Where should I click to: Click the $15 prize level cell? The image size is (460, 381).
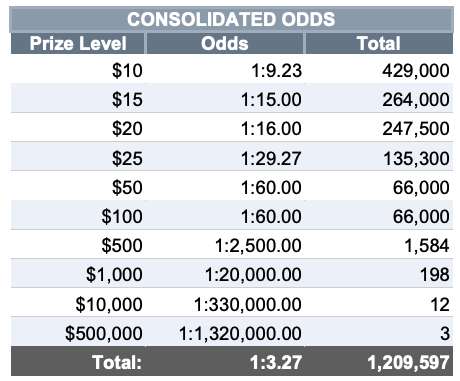point(78,99)
